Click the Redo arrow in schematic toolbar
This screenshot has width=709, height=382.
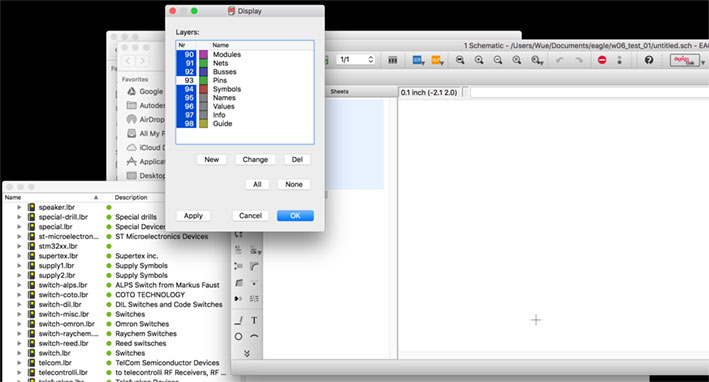(x=579, y=60)
